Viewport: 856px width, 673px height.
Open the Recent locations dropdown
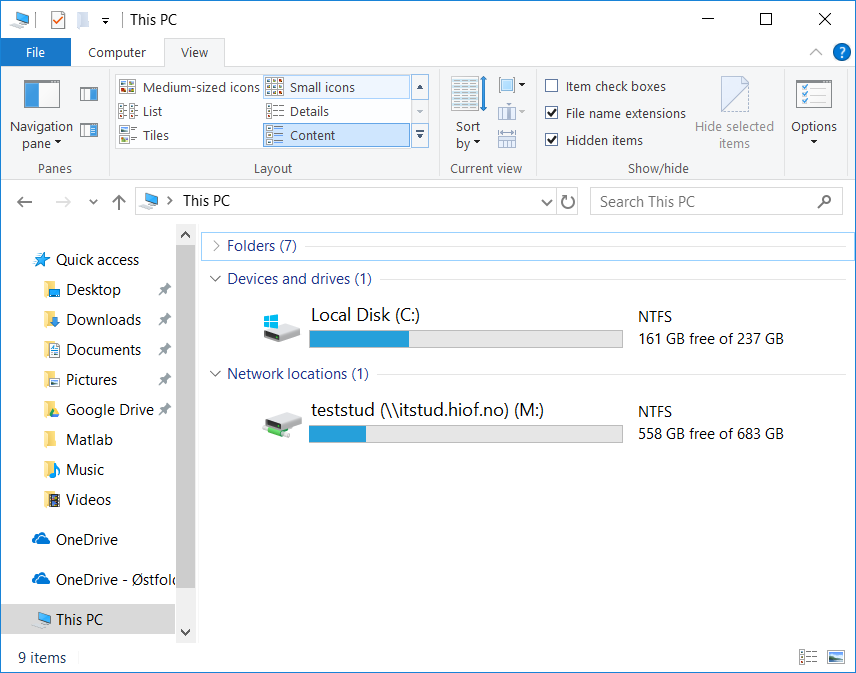tap(93, 202)
